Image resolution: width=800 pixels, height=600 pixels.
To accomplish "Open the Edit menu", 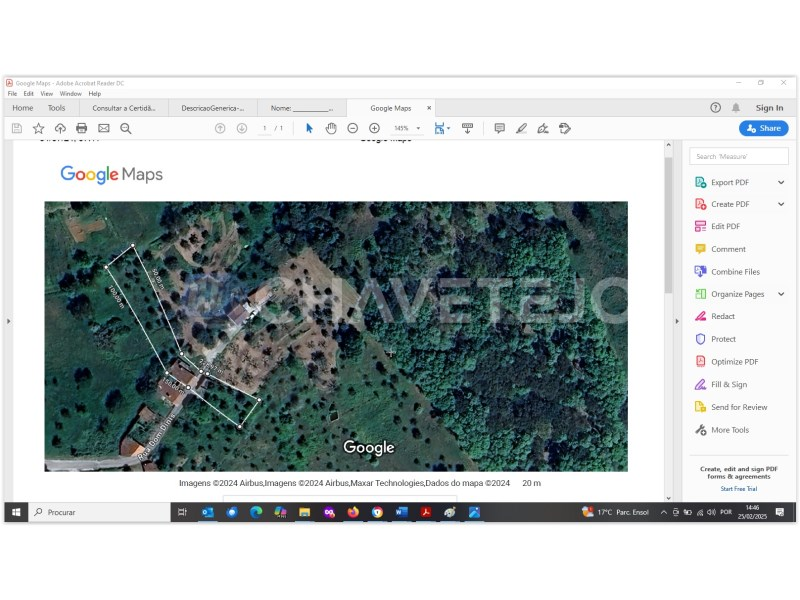I will point(29,94).
